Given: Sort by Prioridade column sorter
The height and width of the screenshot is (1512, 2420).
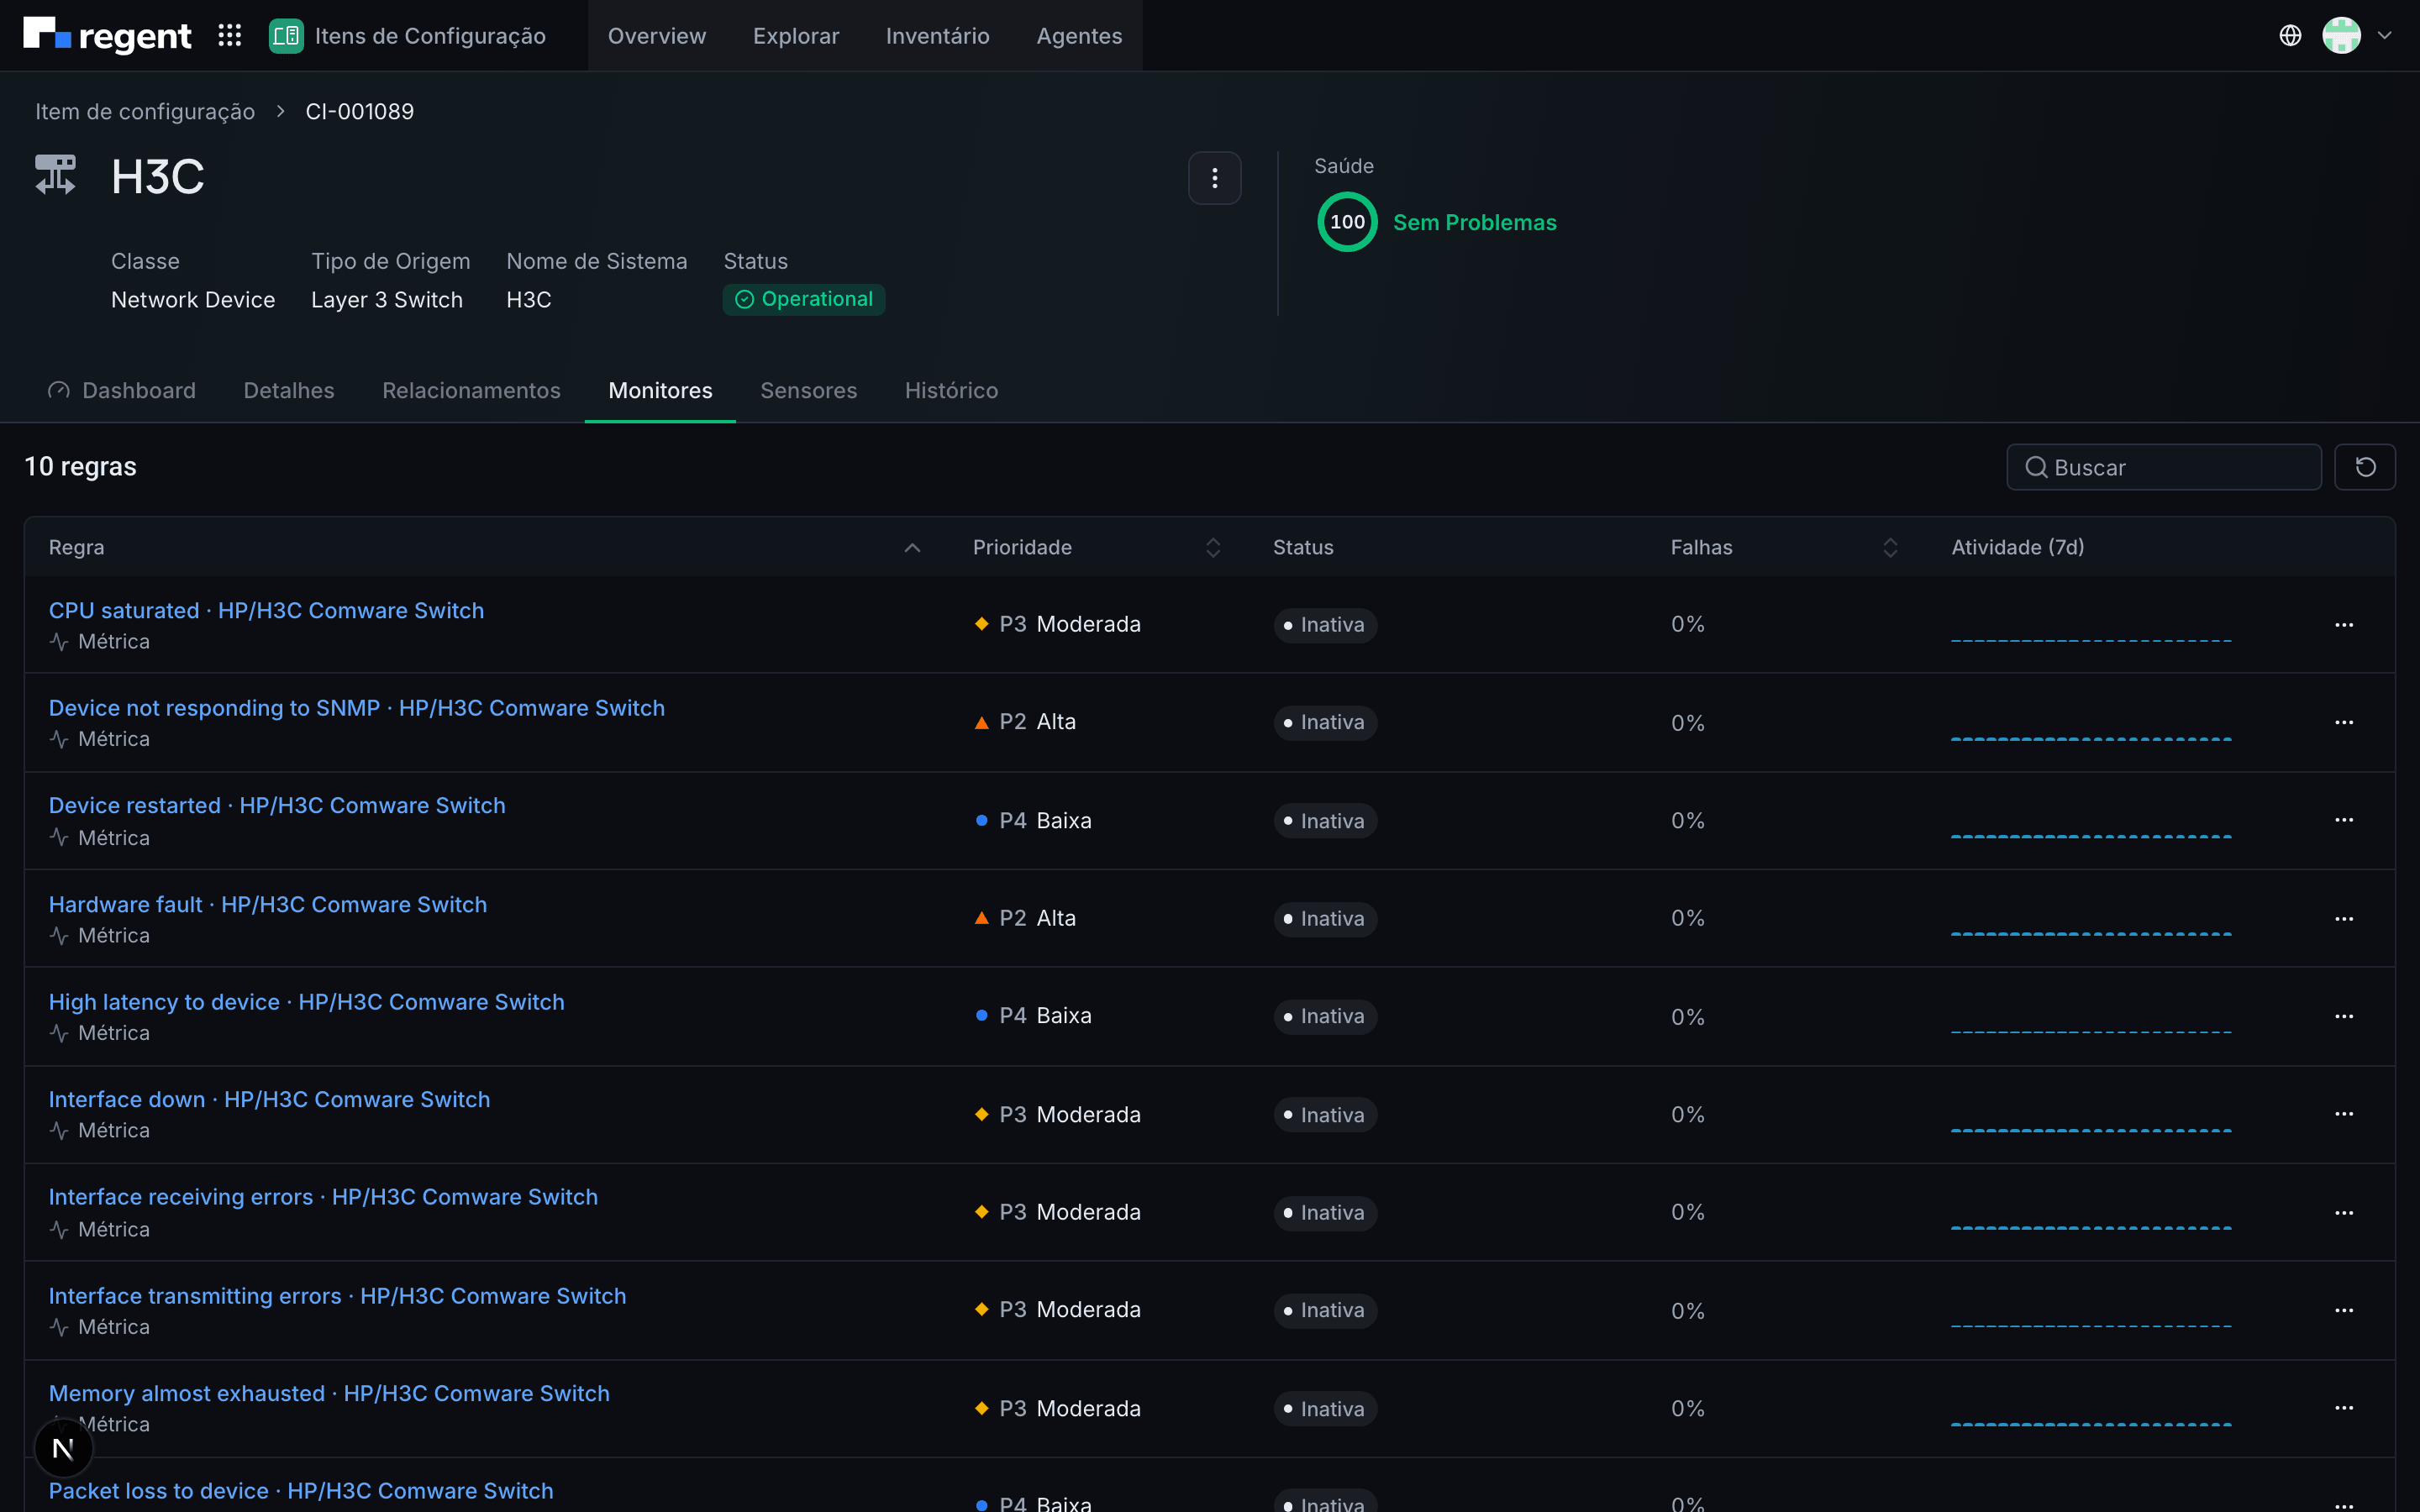Looking at the screenshot, I should pos(1213,548).
